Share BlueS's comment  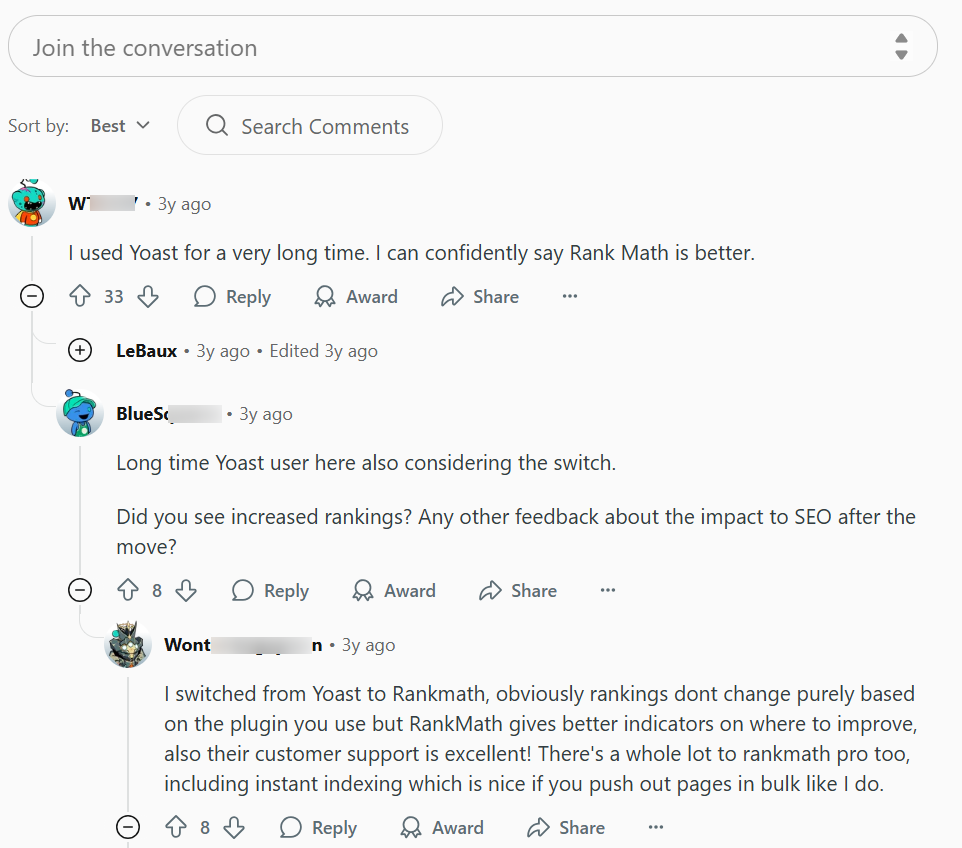517,590
